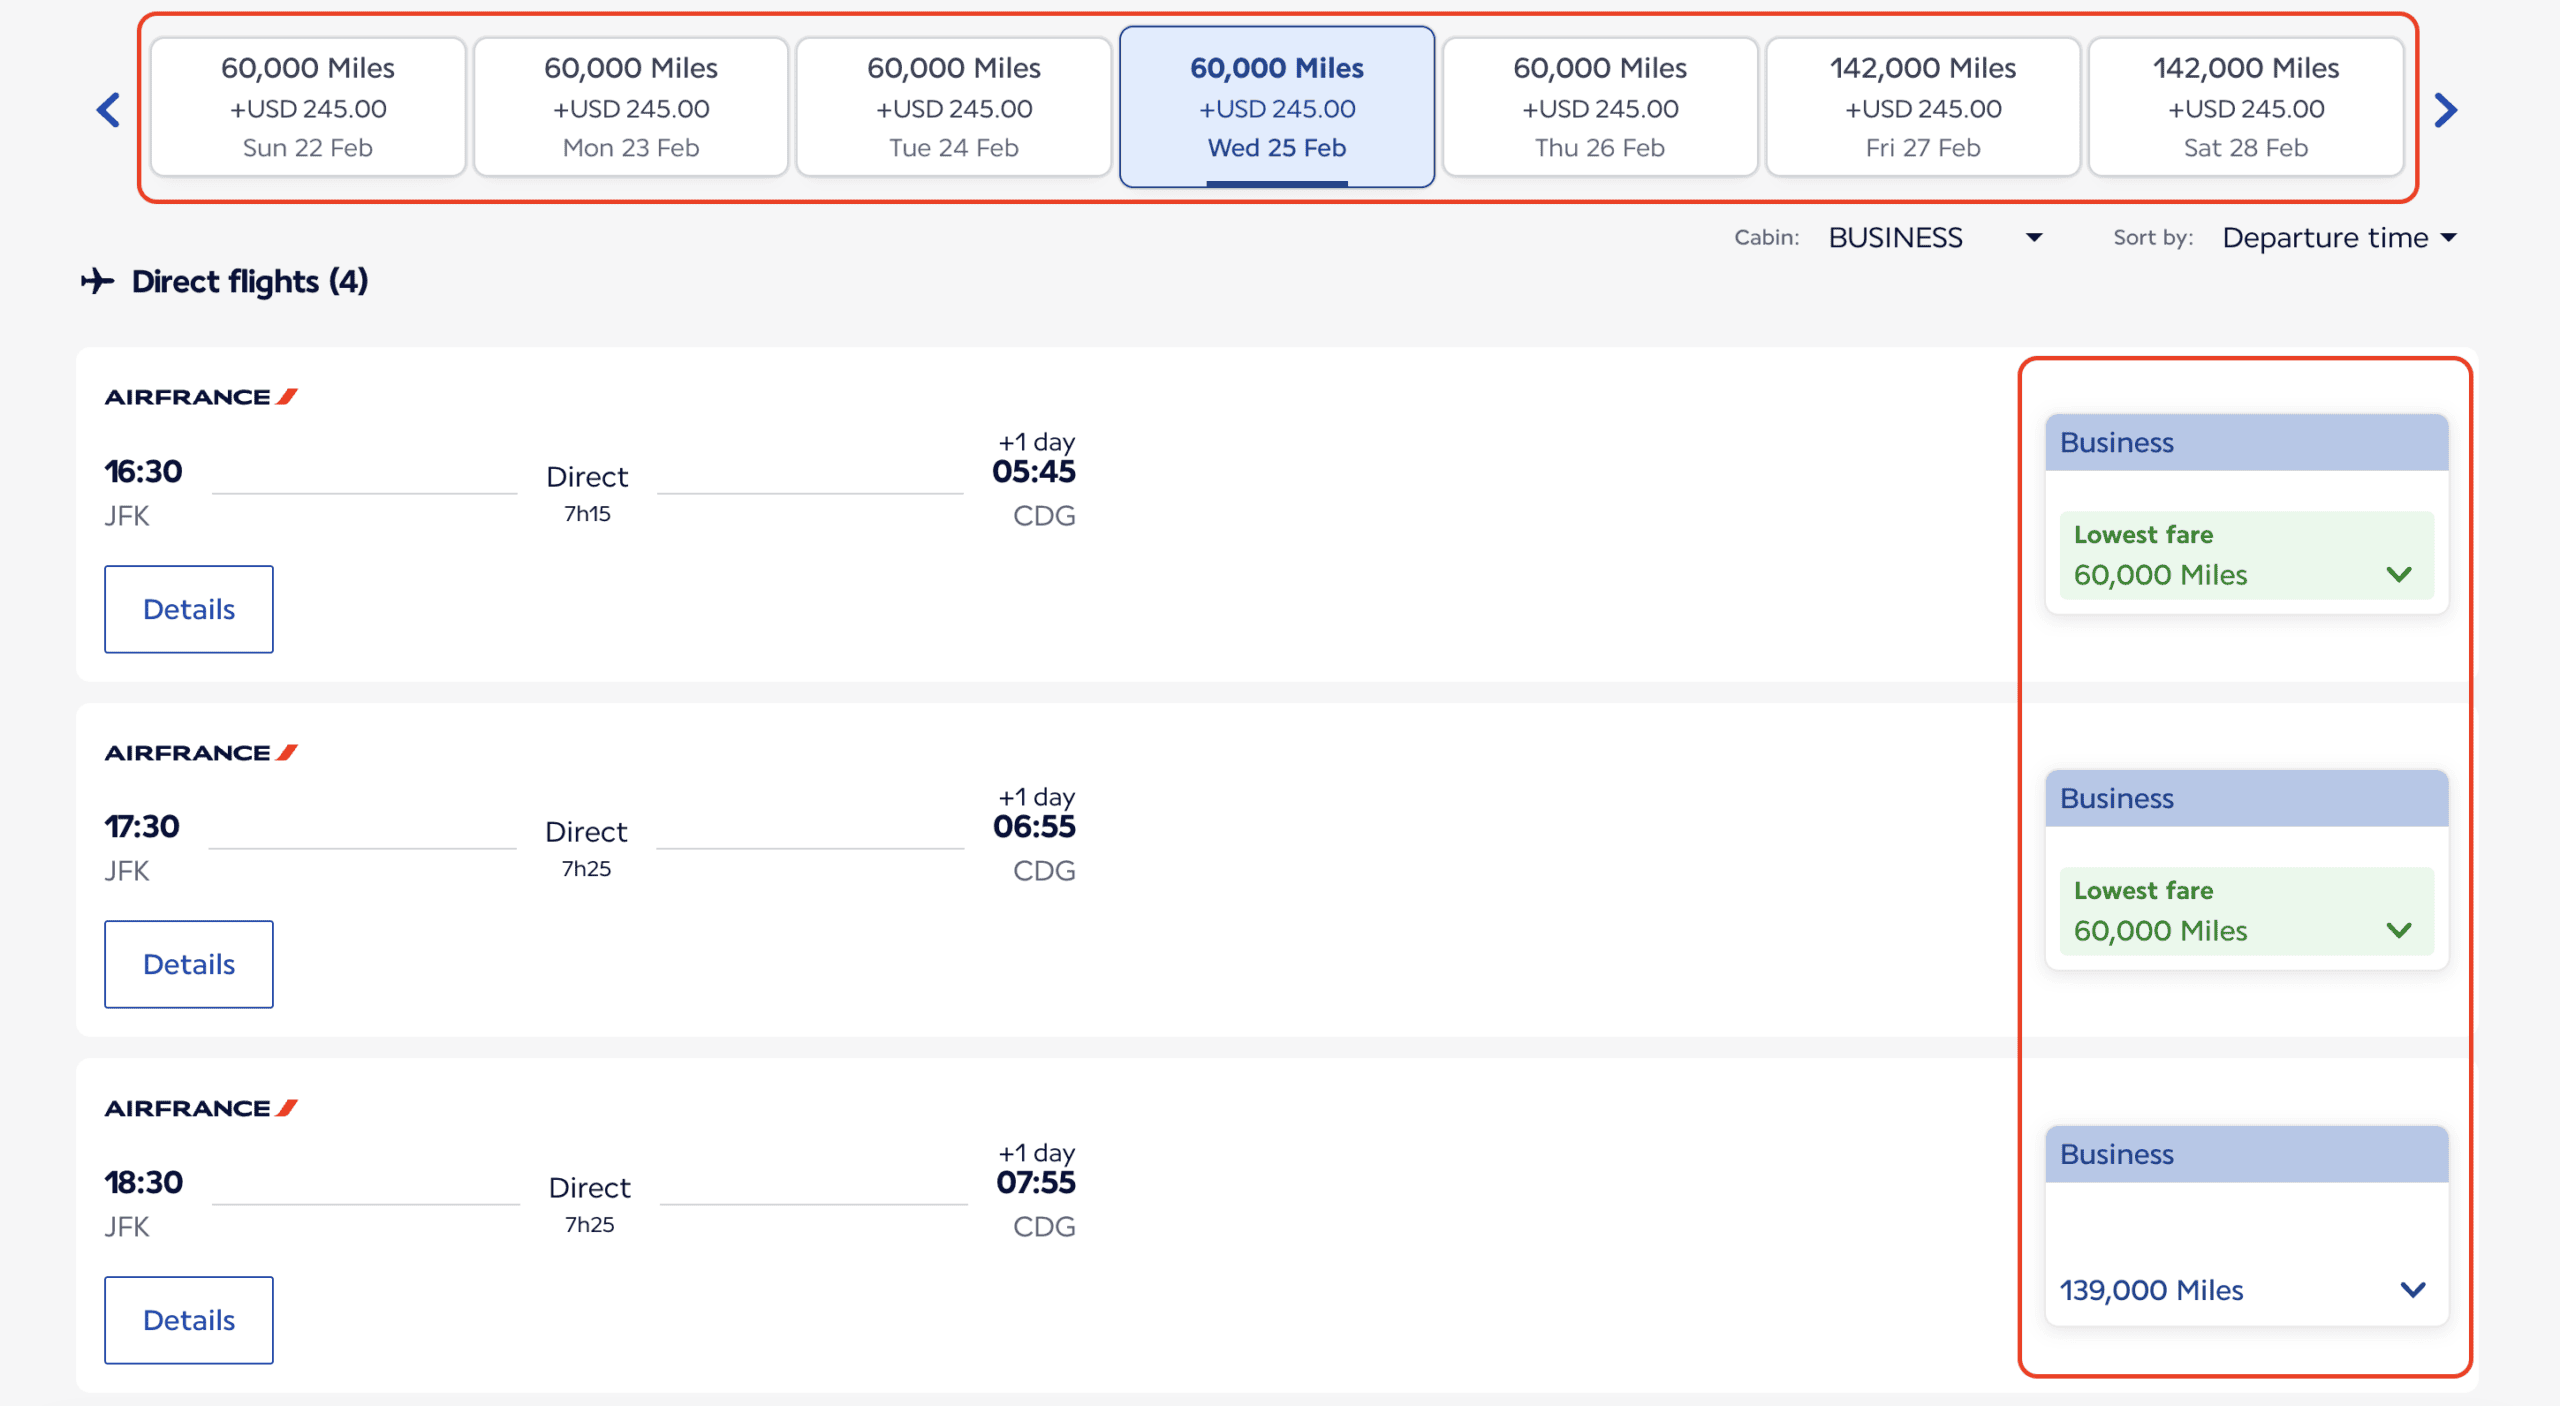The width and height of the screenshot is (2560, 1406).
Task: Open the Cabin selection dropdown
Action: click(x=2035, y=237)
